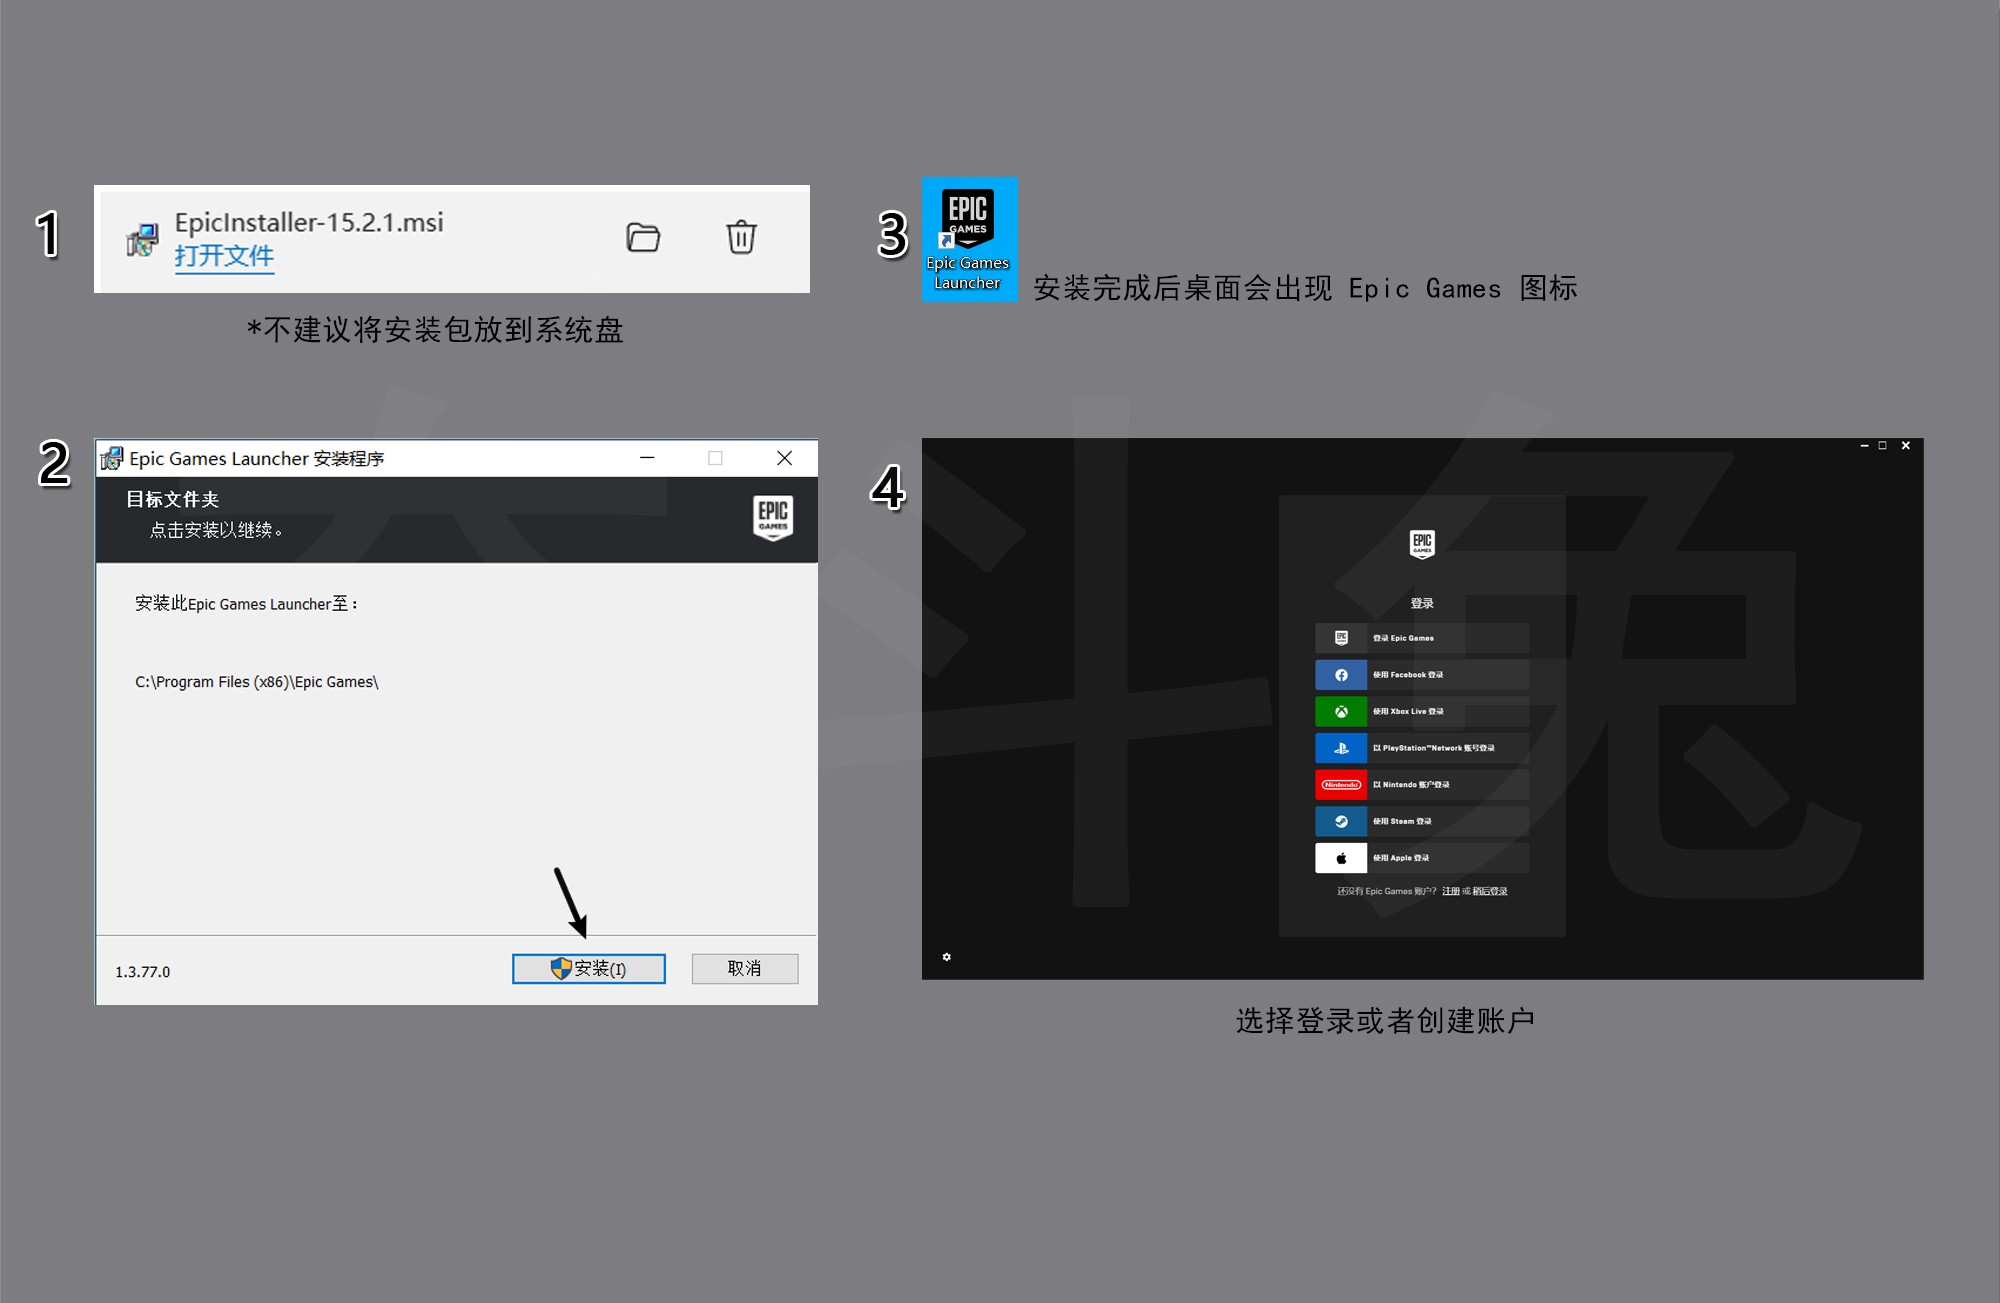The image size is (2000, 1303).
Task: Click 注册 sign-up link
Action: click(x=1450, y=891)
